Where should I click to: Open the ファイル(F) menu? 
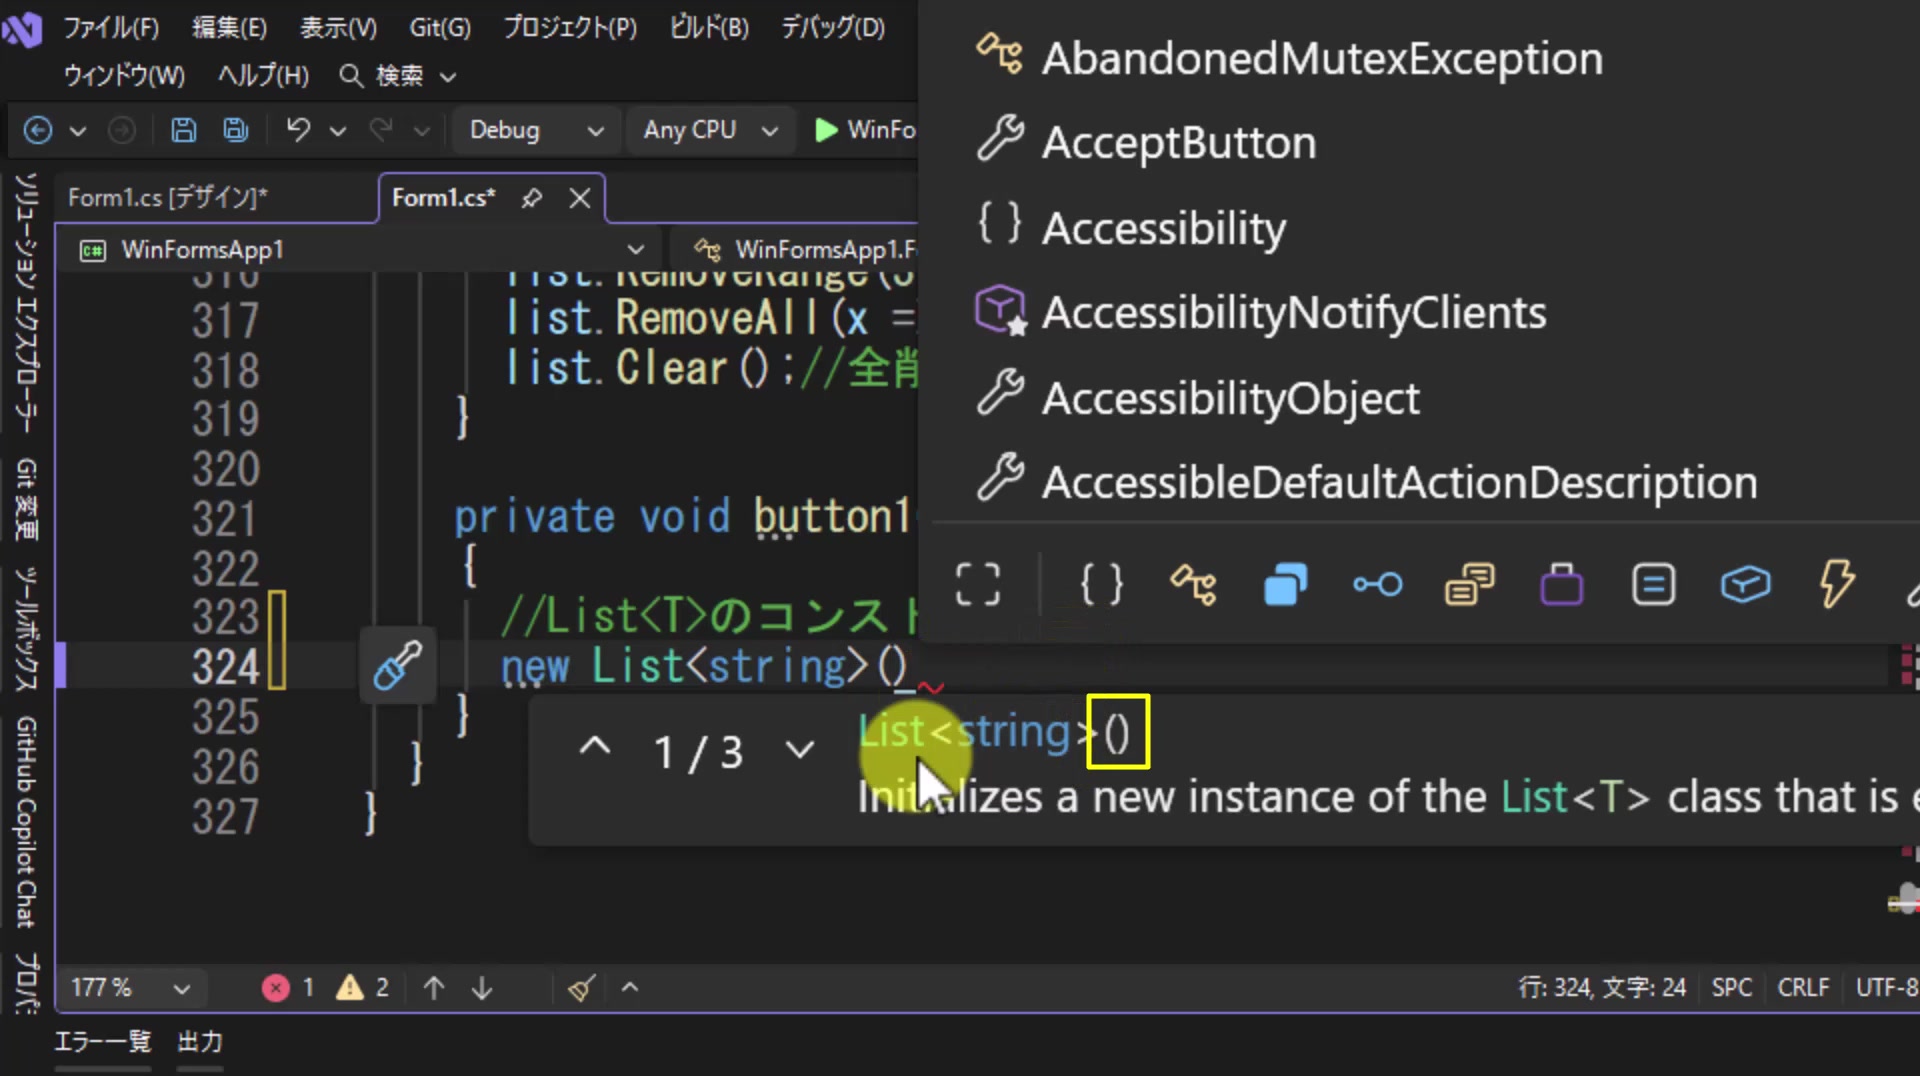[110, 27]
